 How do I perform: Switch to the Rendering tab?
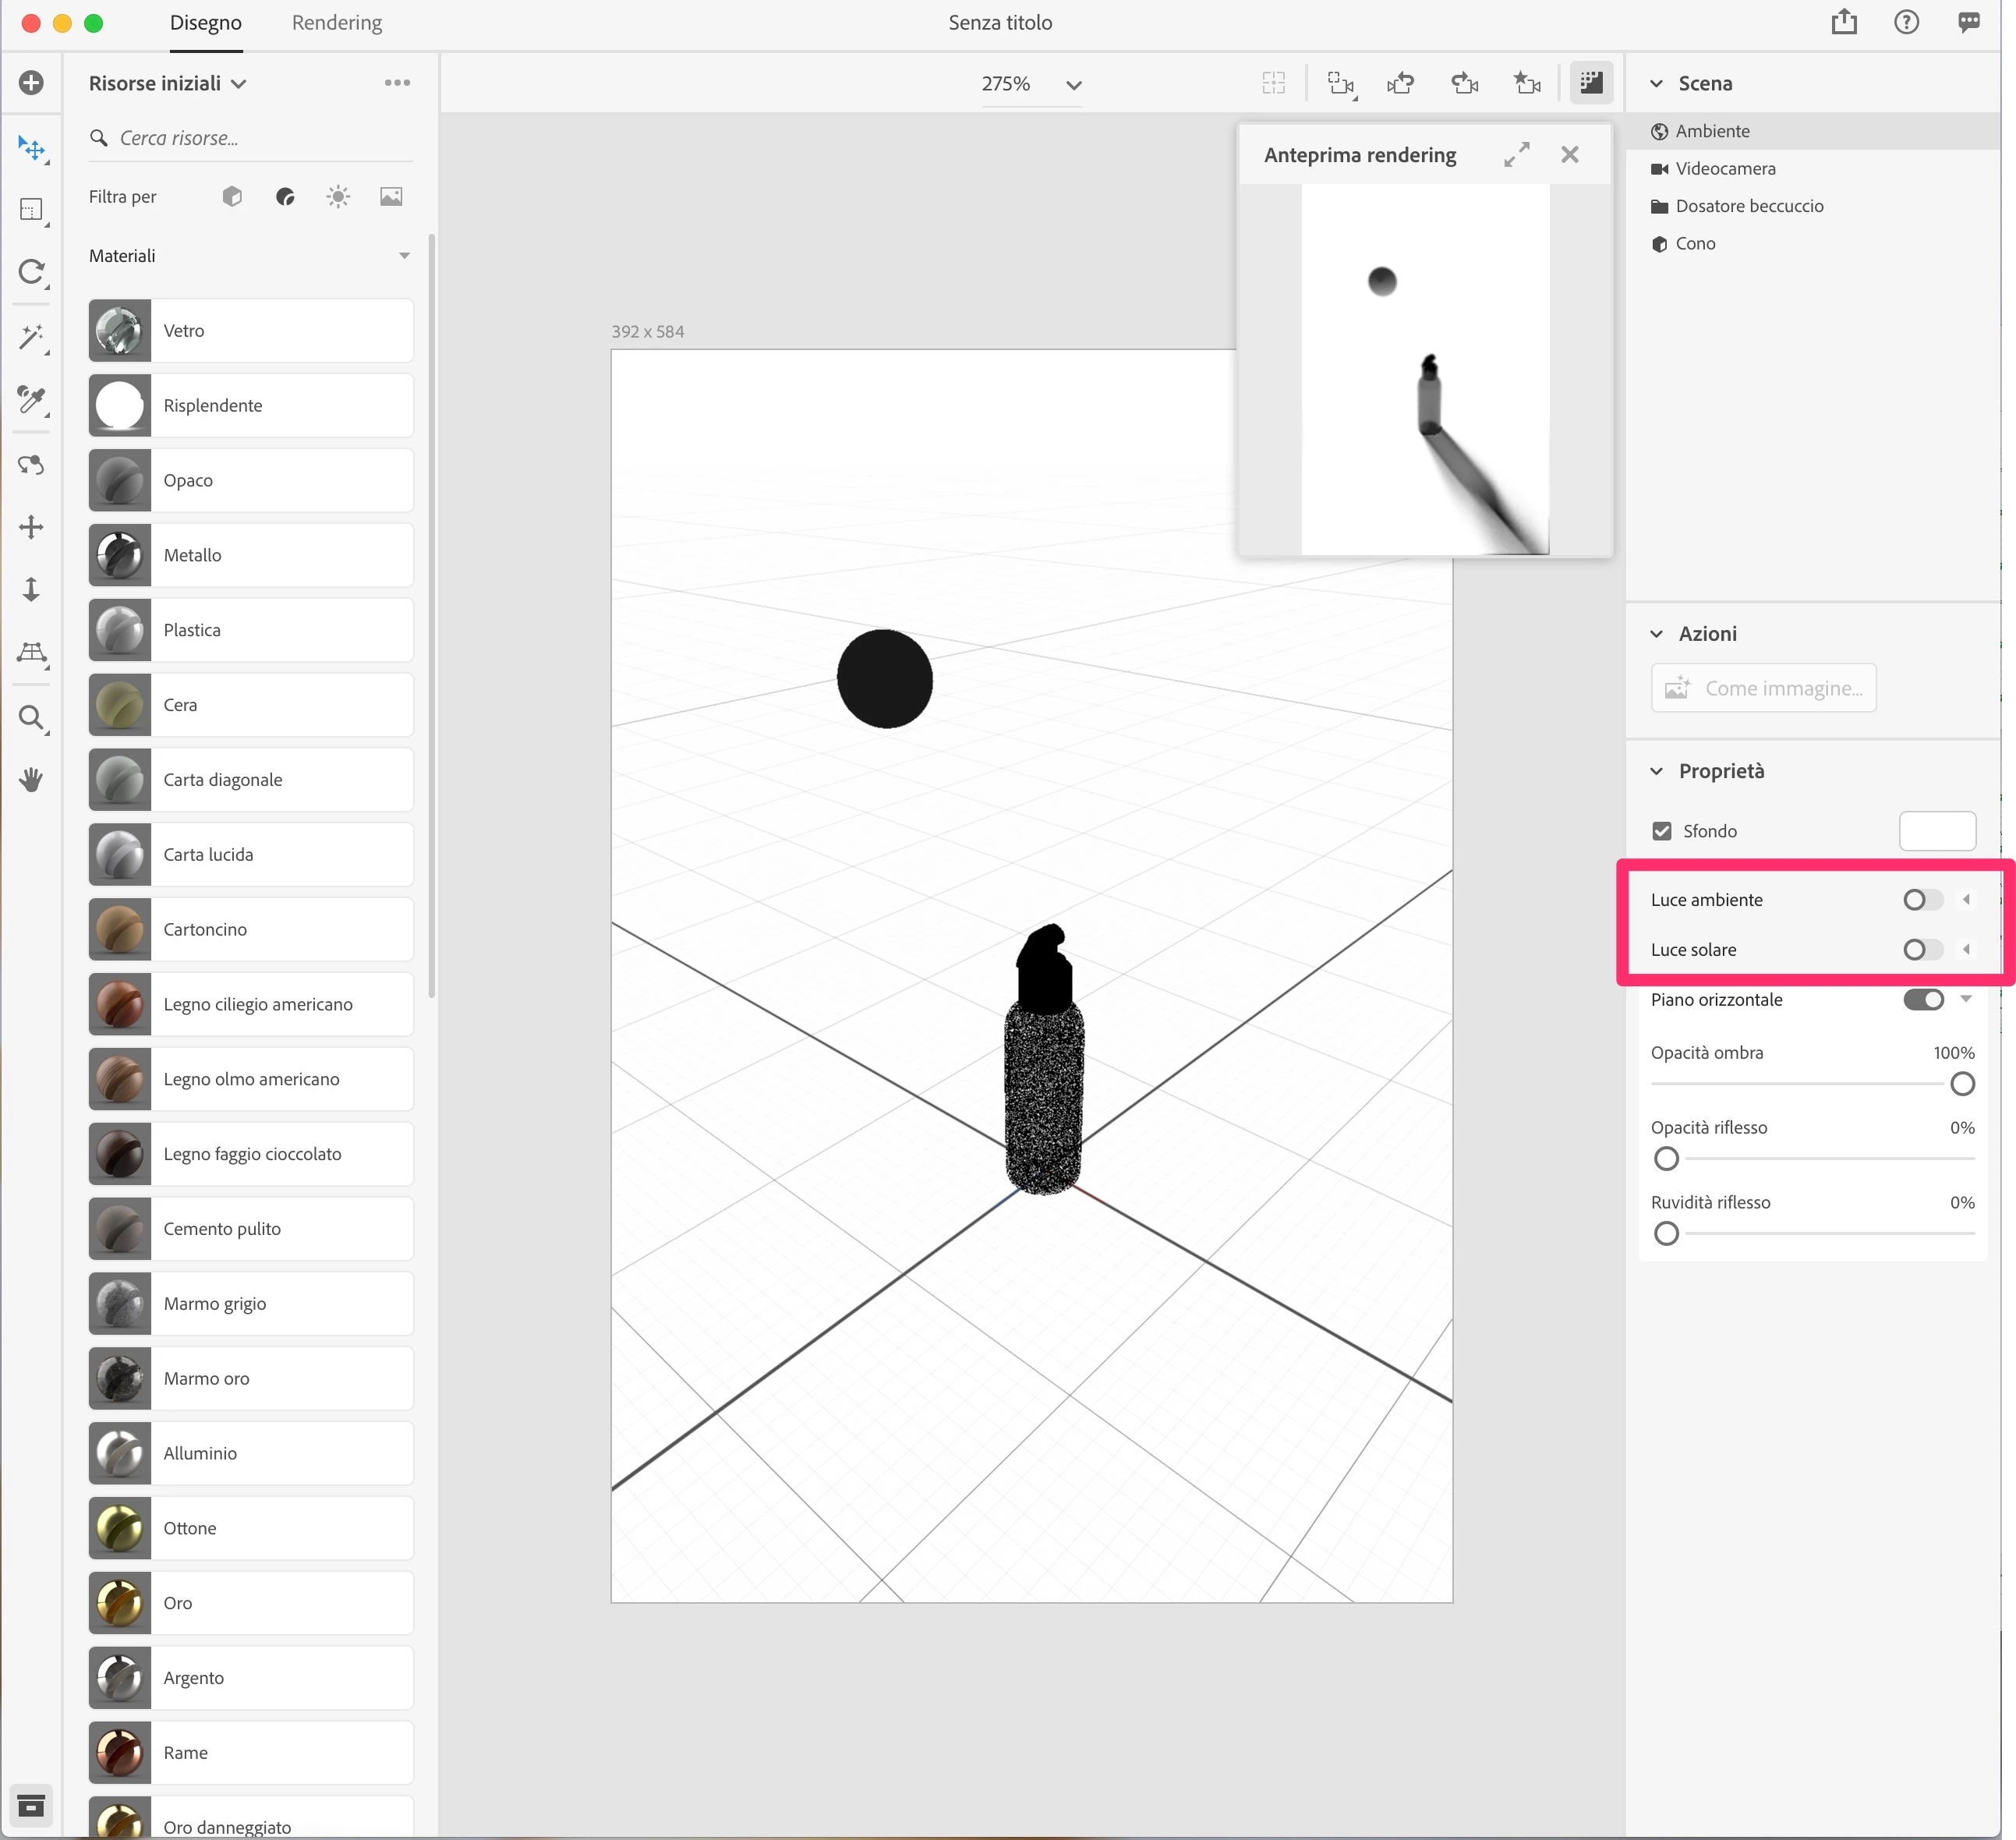pyautogui.click(x=337, y=23)
